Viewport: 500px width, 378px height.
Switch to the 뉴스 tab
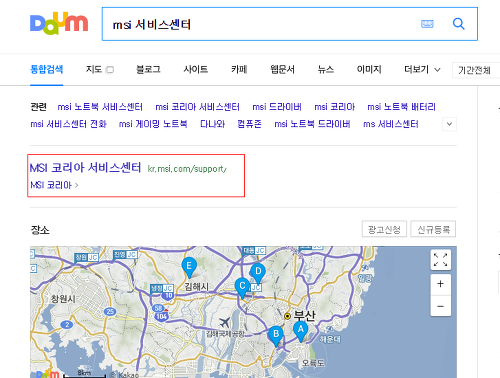pos(326,69)
